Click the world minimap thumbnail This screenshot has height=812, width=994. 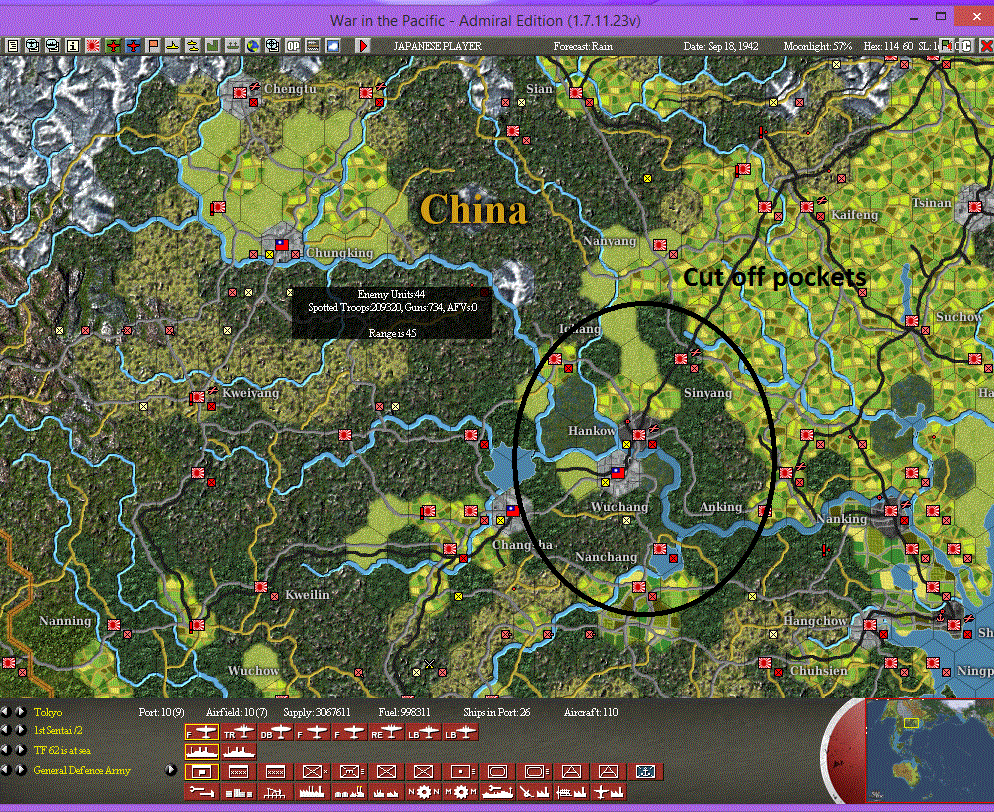(x=929, y=751)
